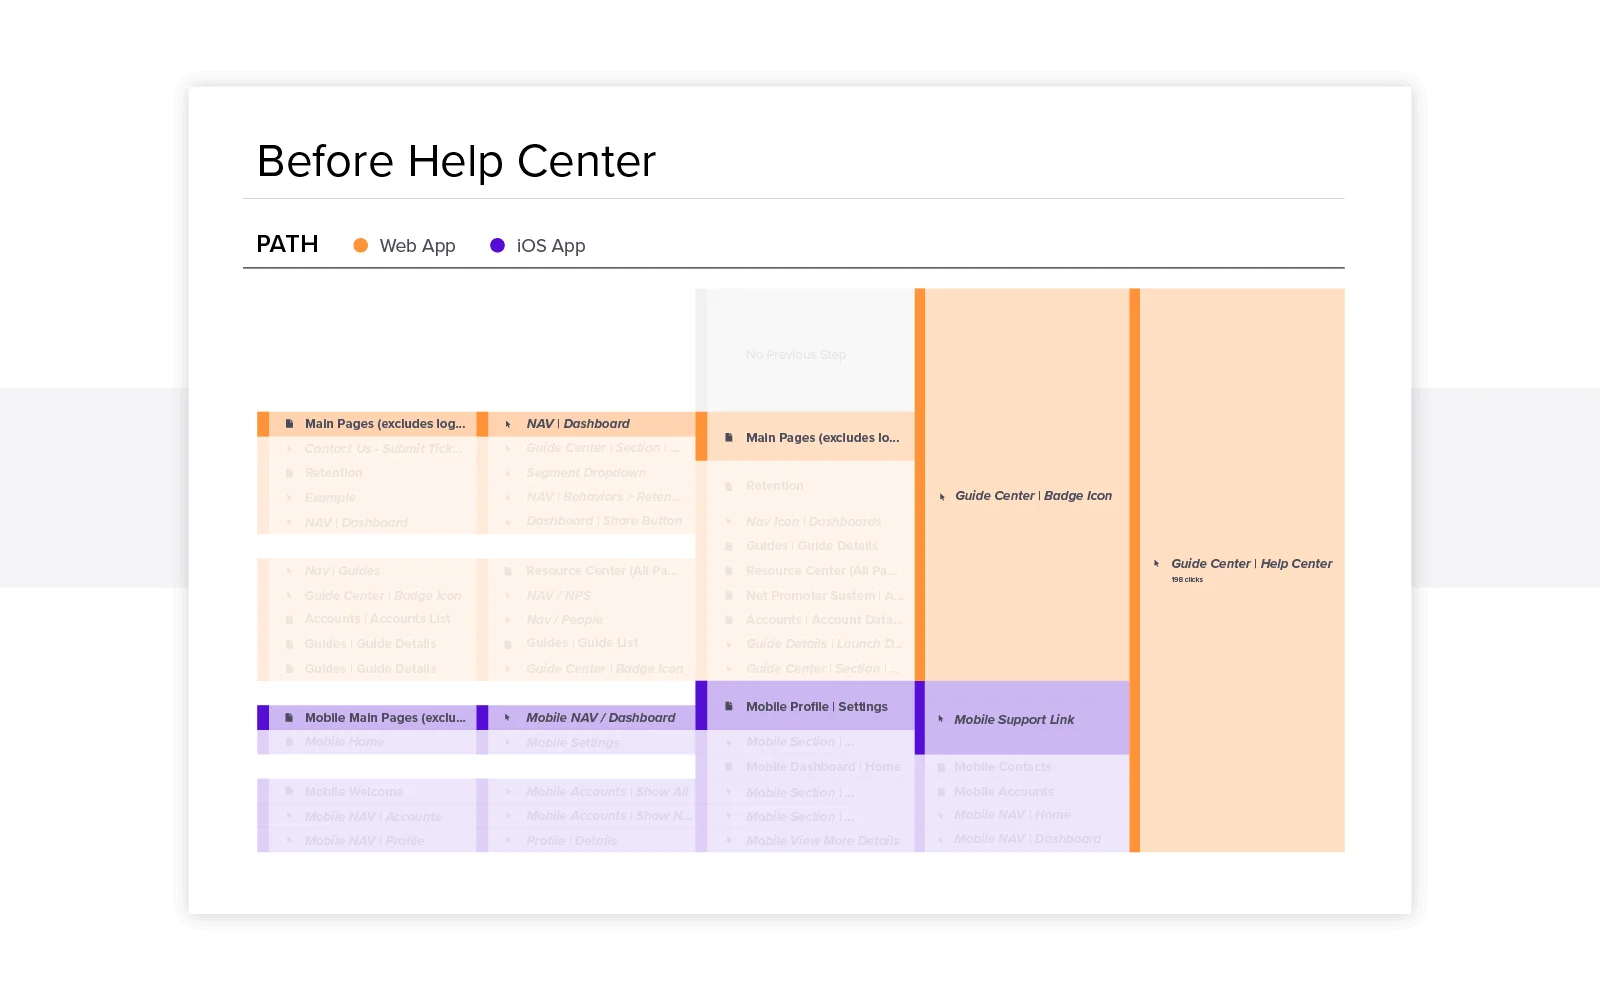Click the cursor icon next to Mobile Support Link
Viewport: 1600px width, 1000px height.
(941, 719)
